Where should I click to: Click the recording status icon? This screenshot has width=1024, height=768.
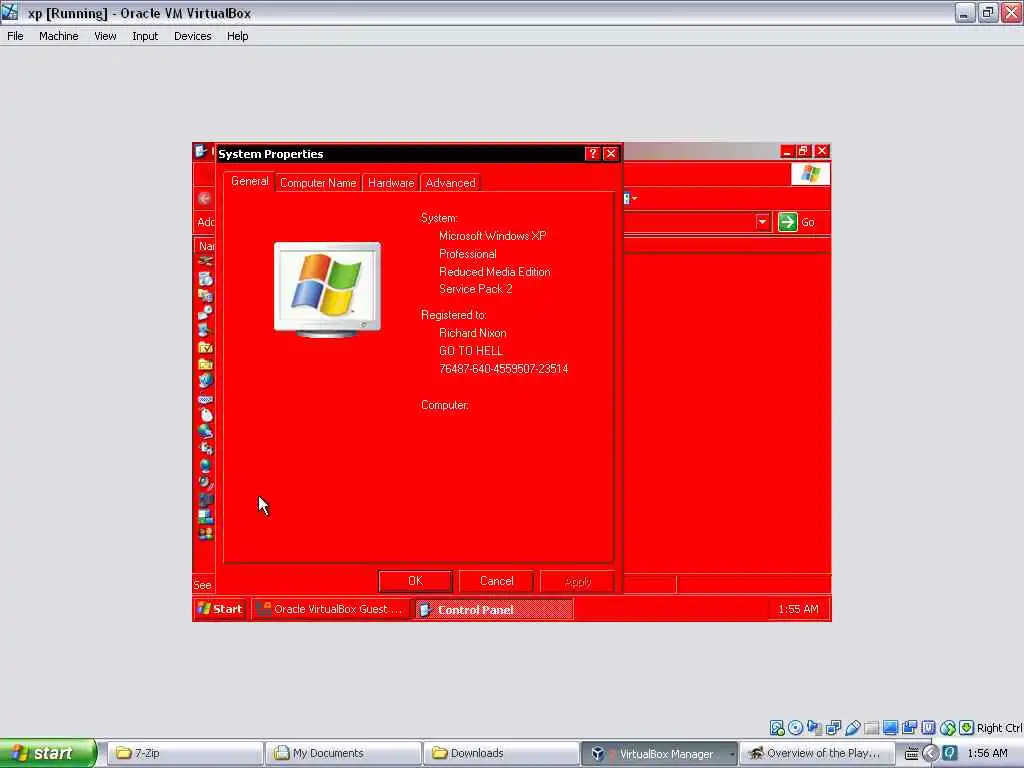[909, 728]
